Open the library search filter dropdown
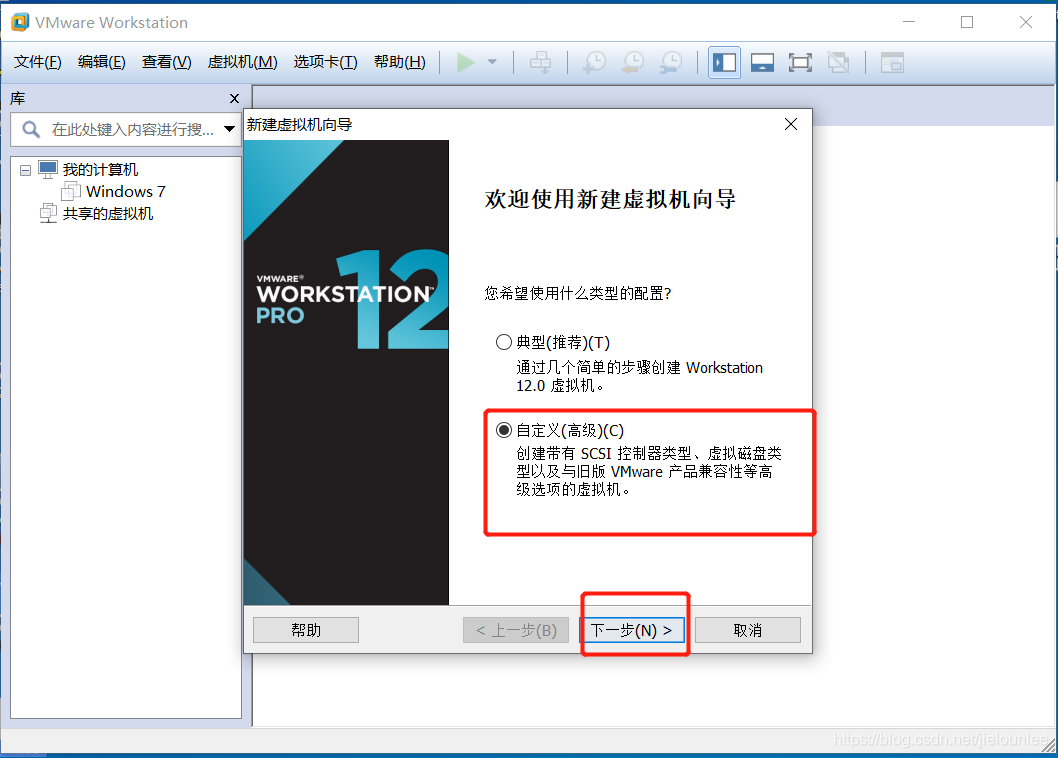The image size is (1058, 758). (229, 129)
